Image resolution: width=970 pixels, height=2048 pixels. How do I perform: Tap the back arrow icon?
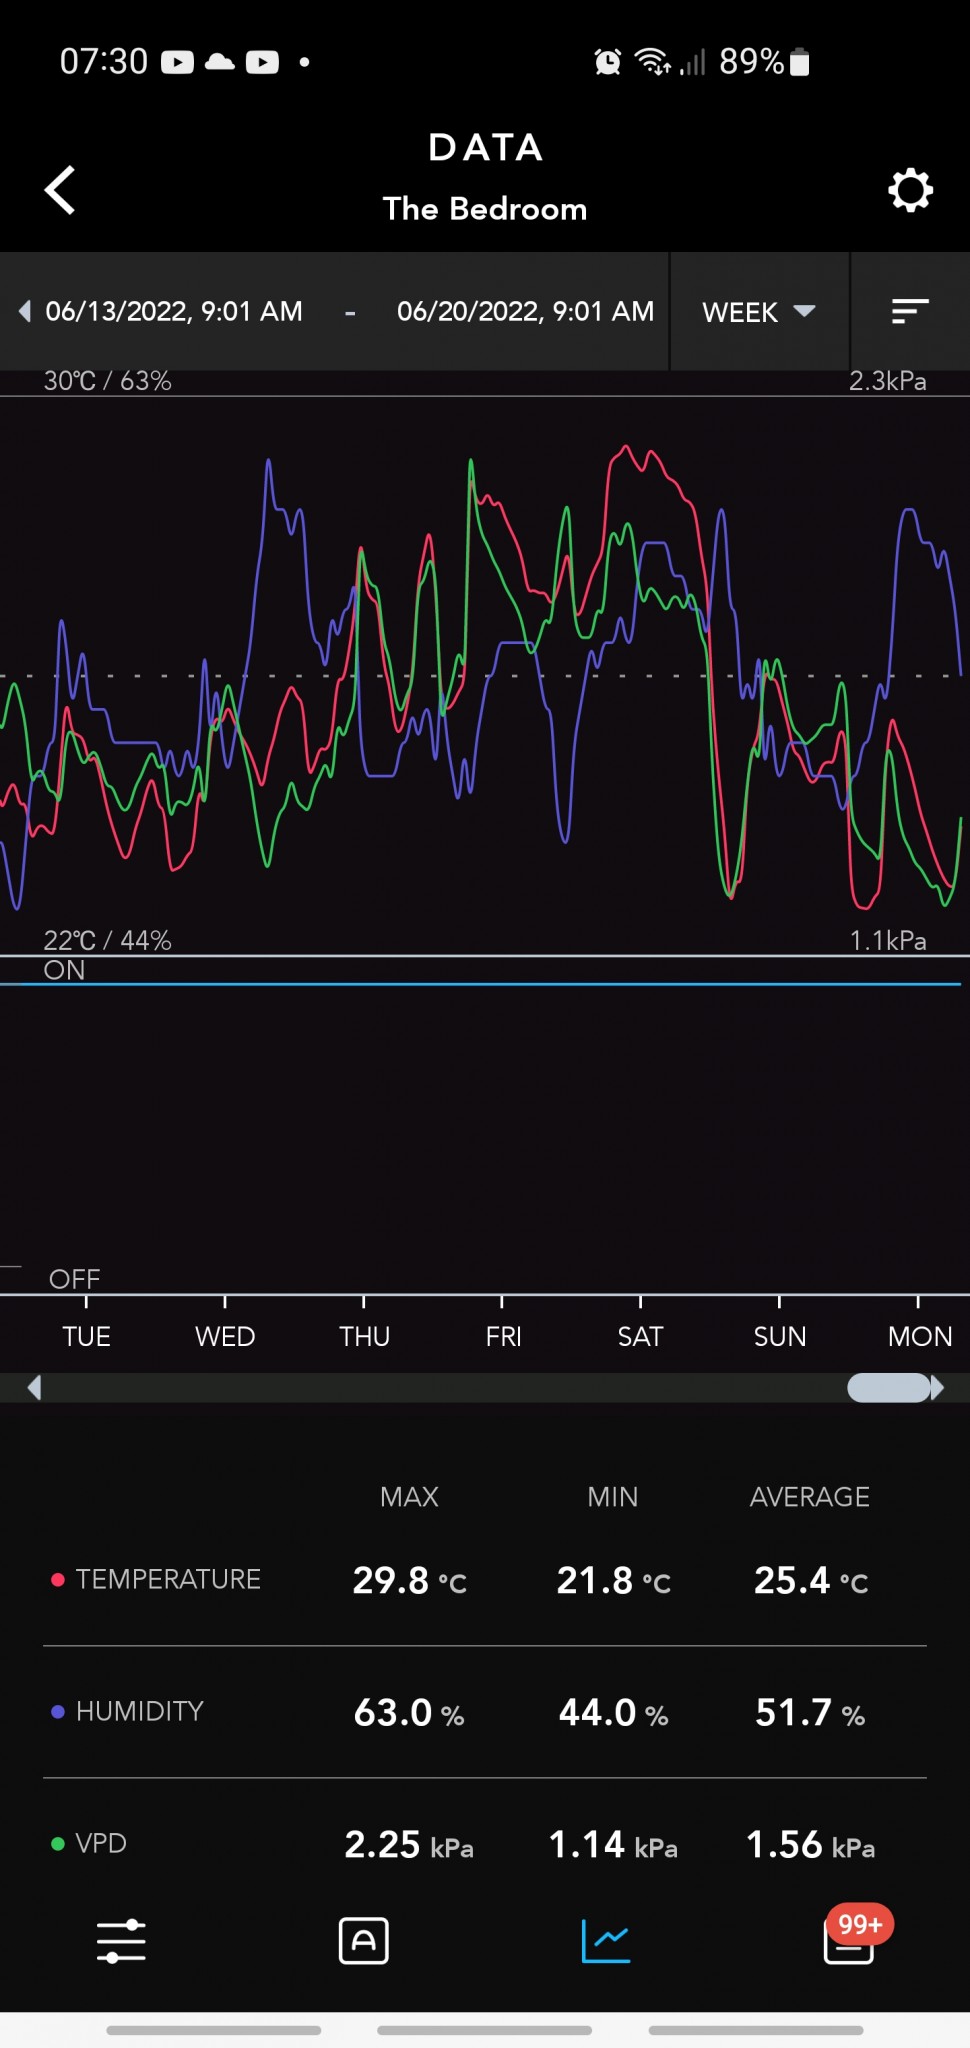click(x=60, y=190)
